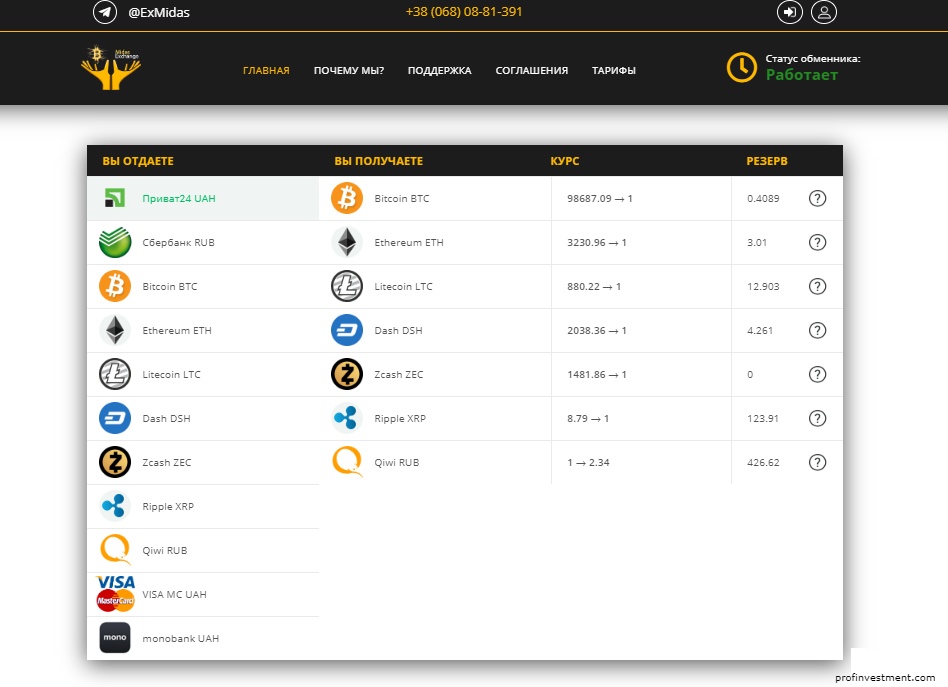Show reserve help for the Litecoin LTC row

coord(817,287)
